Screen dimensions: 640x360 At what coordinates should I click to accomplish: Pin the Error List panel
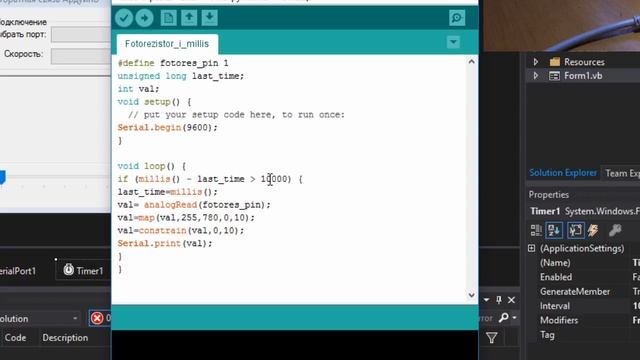click(499, 300)
